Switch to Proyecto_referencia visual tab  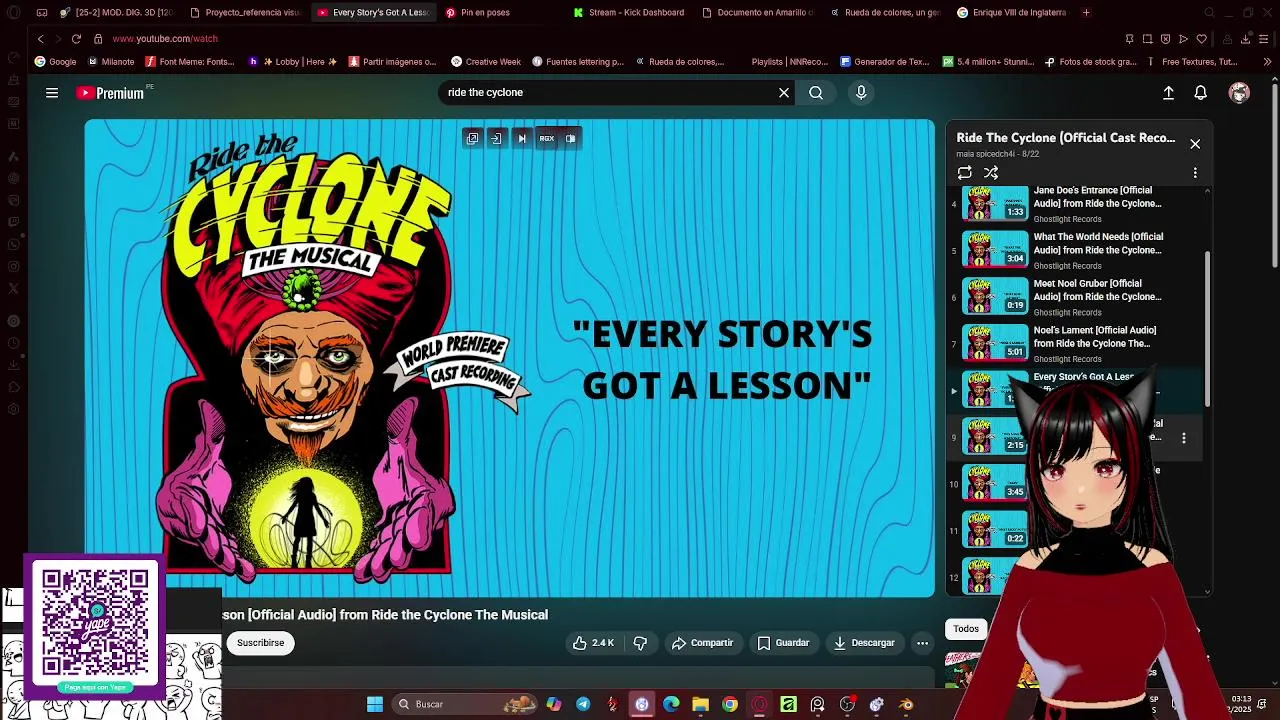click(245, 13)
